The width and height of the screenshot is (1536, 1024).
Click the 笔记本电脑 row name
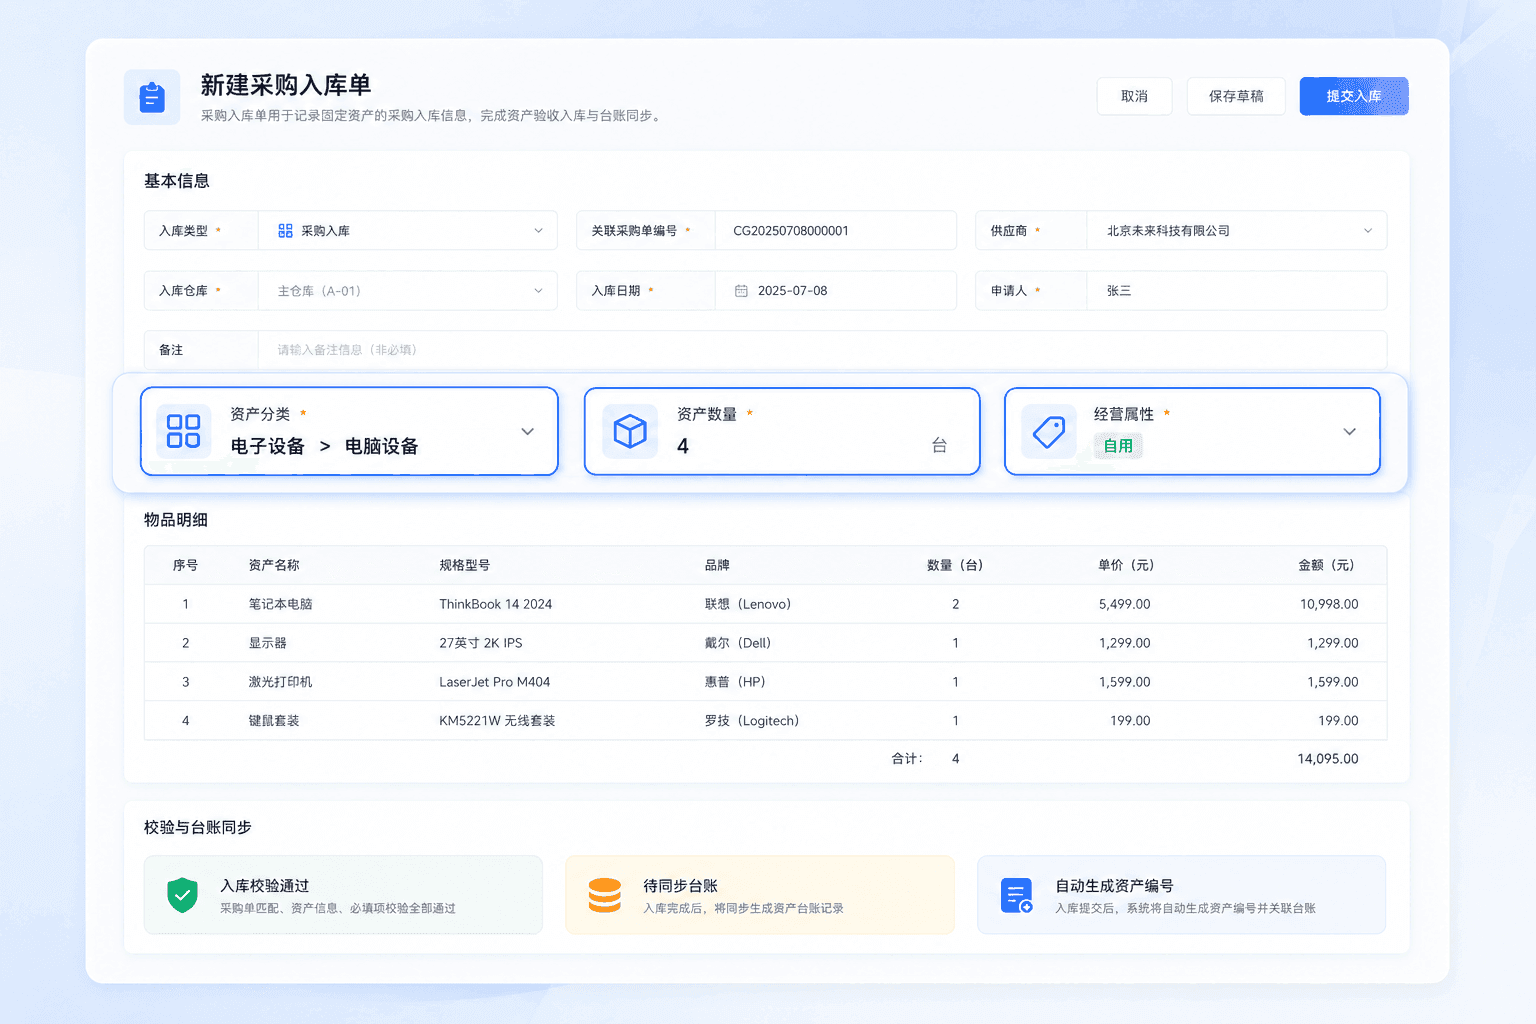pyautogui.click(x=281, y=604)
